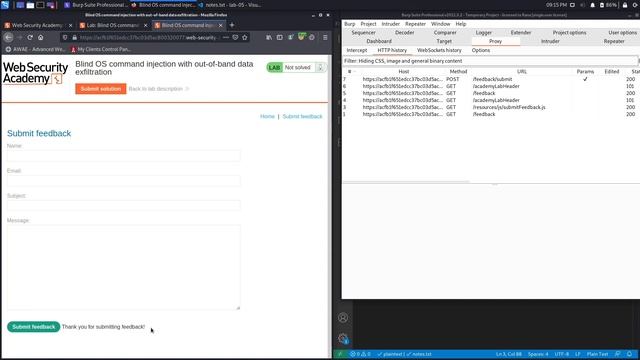Switch to the Sequencer tab
The image size is (640, 360).
[x=363, y=33]
